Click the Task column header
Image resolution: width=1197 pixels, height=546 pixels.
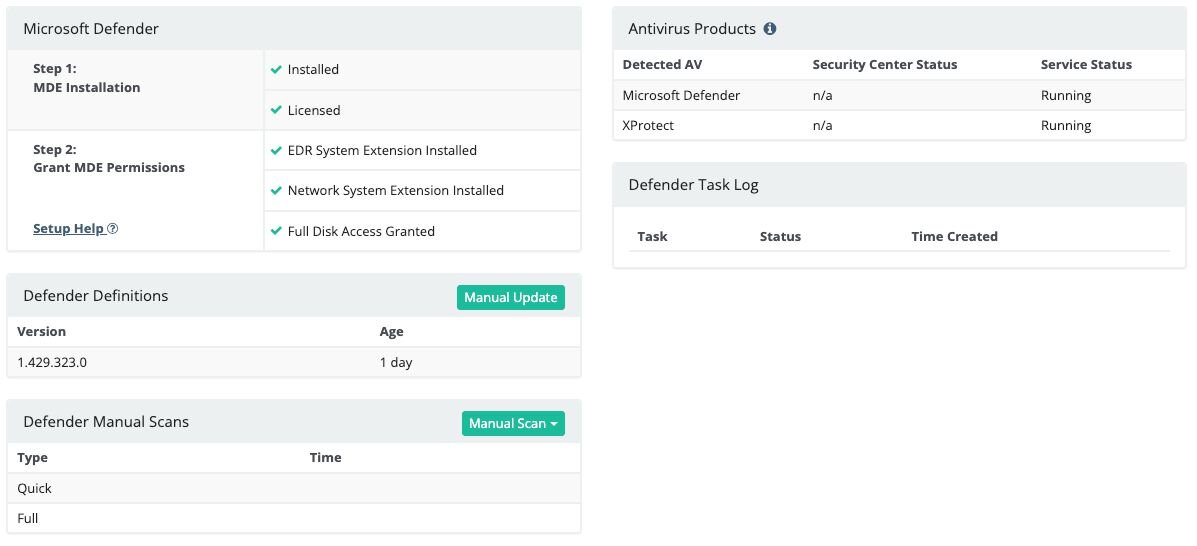[652, 237]
